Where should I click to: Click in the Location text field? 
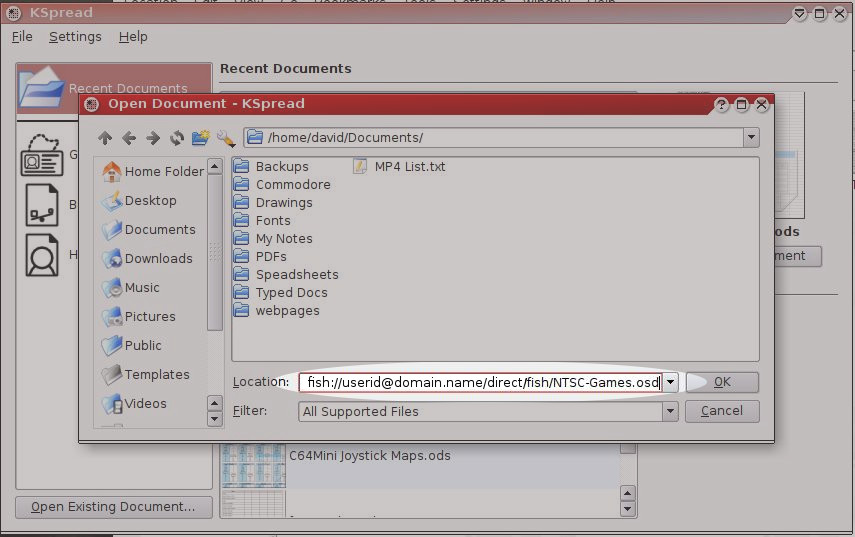[x=480, y=382]
